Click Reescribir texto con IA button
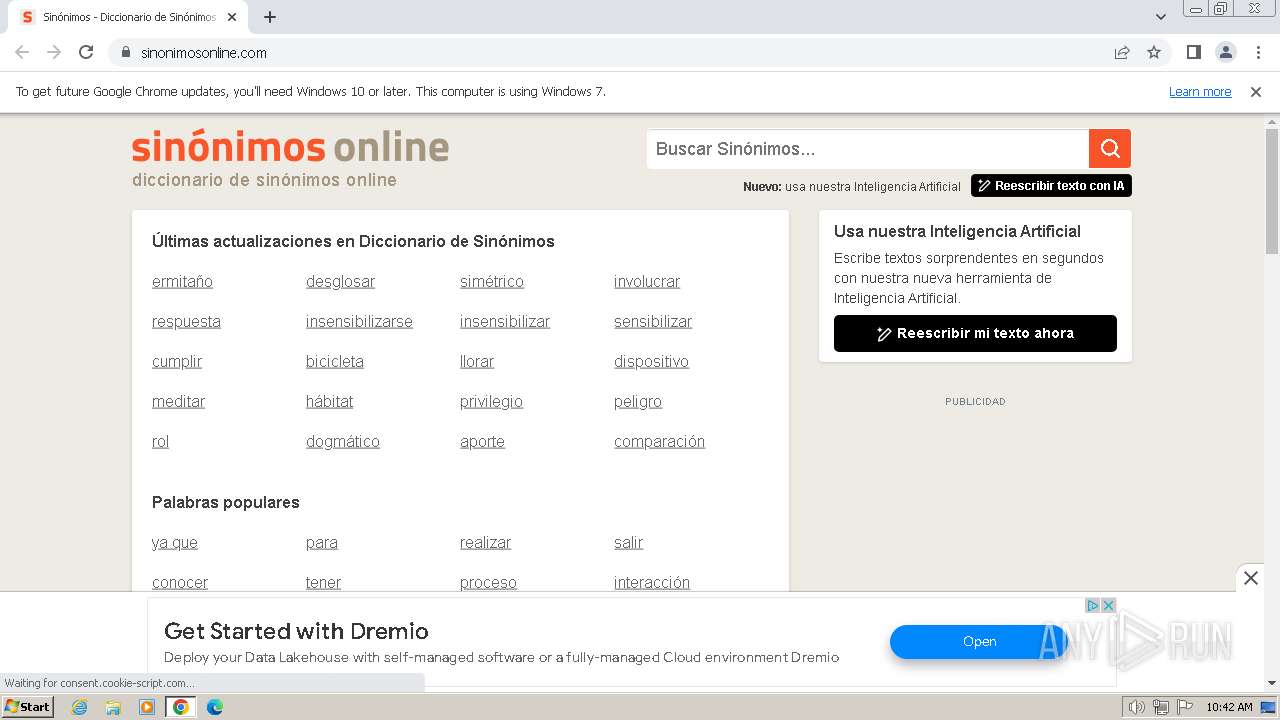 pyautogui.click(x=1051, y=186)
